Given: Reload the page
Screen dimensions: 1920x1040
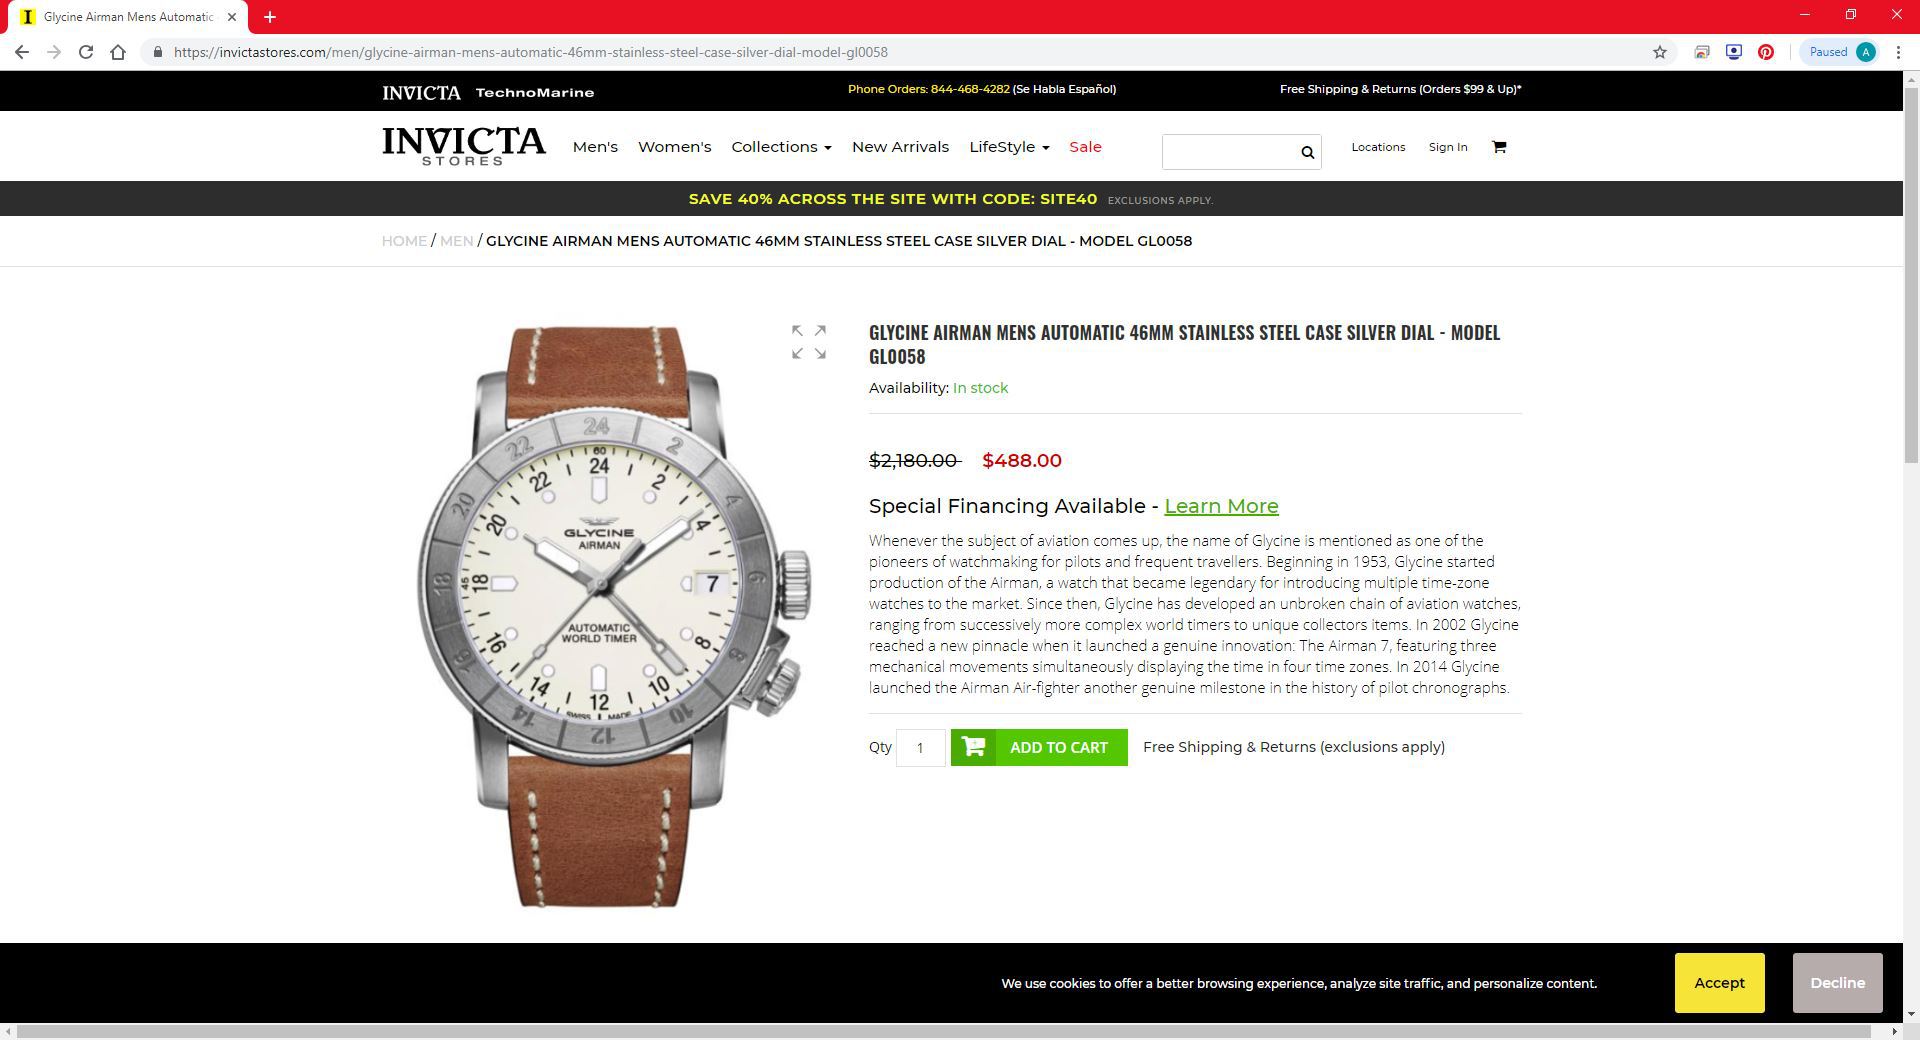Looking at the screenshot, I should pyautogui.click(x=86, y=52).
